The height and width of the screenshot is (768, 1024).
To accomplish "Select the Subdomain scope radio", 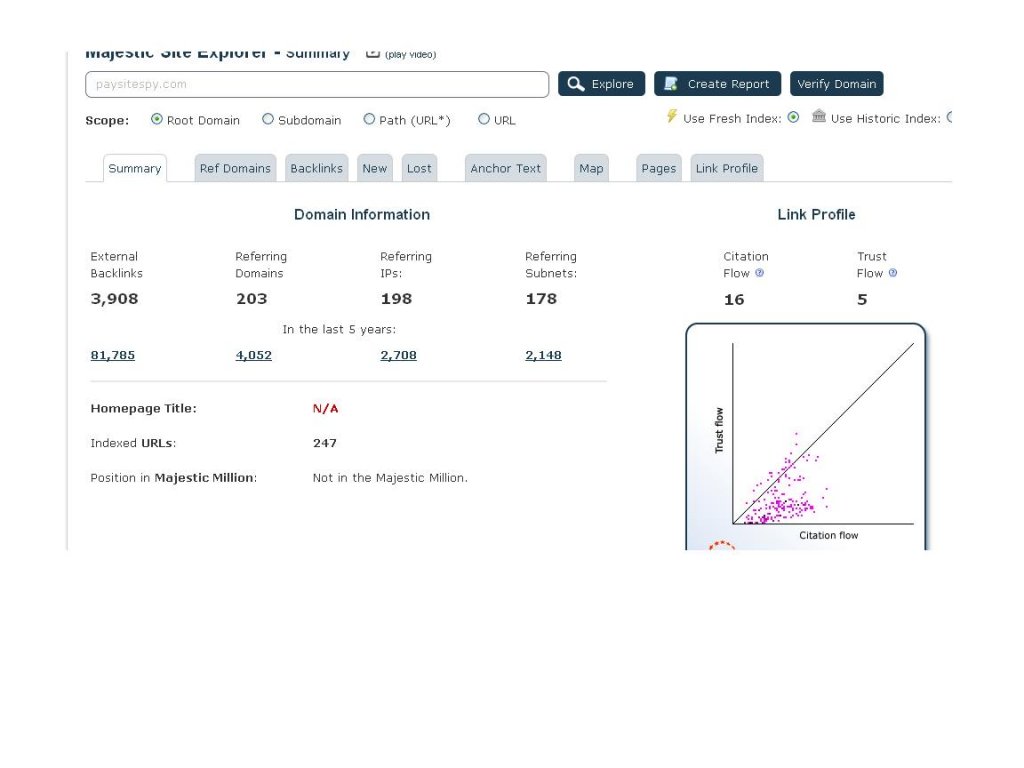I will point(268,119).
